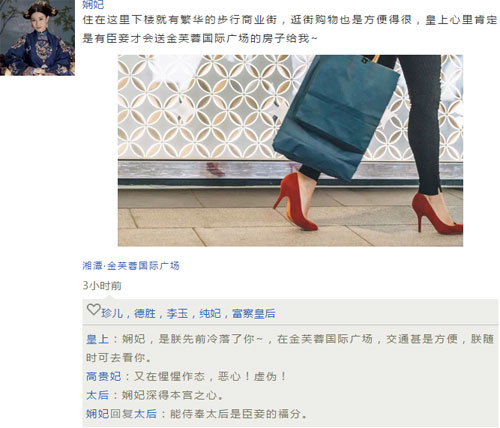Open 娴妃's profile avatar photo

point(37,38)
